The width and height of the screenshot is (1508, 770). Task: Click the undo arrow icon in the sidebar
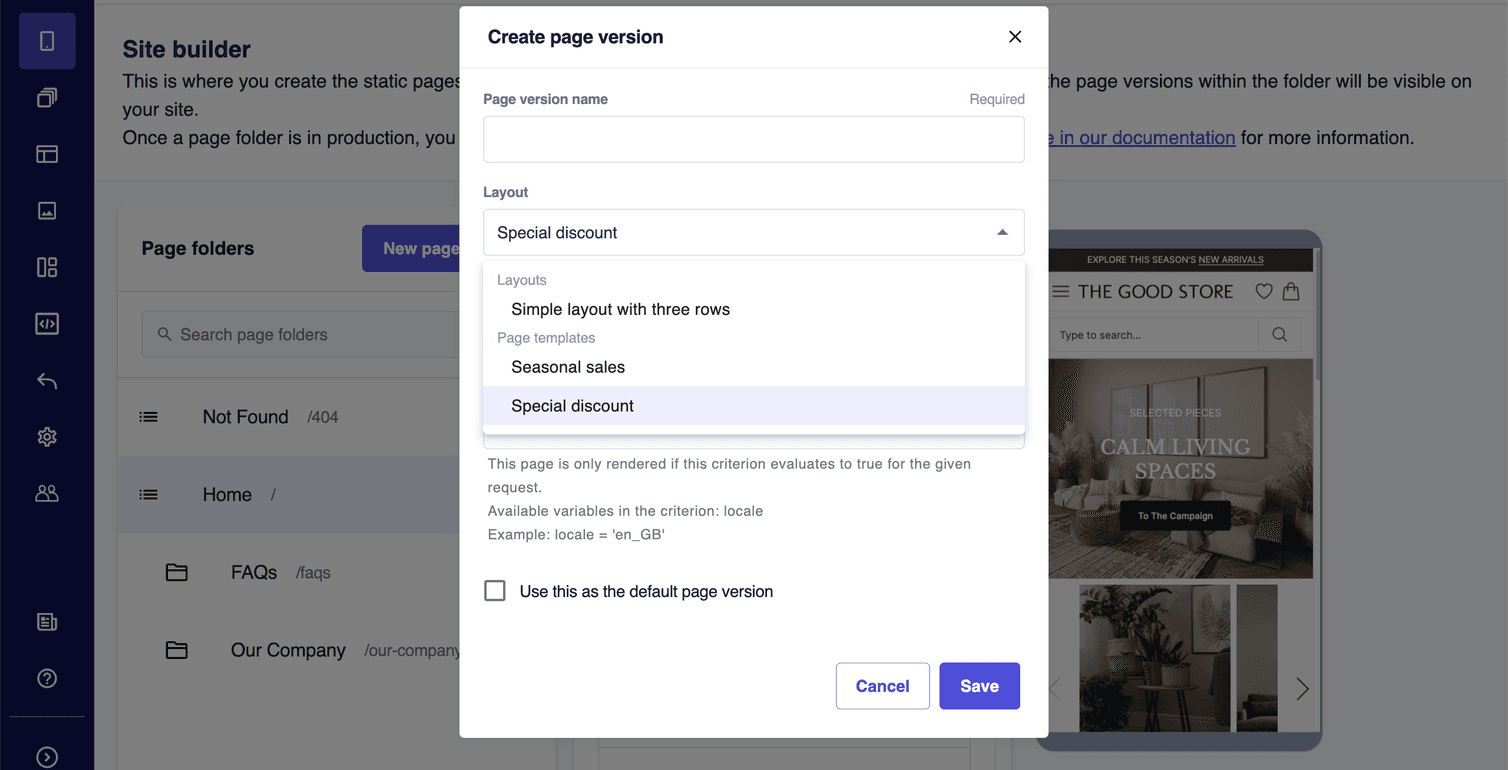pyautogui.click(x=47, y=380)
